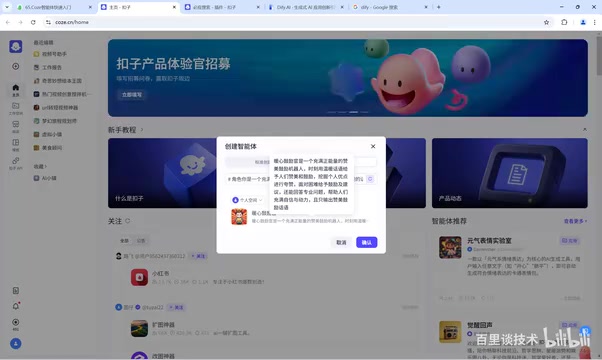Open 奇思妙想绘本王国 in recent edits
The width and height of the screenshot is (602, 360).
pyautogui.click(x=61, y=81)
